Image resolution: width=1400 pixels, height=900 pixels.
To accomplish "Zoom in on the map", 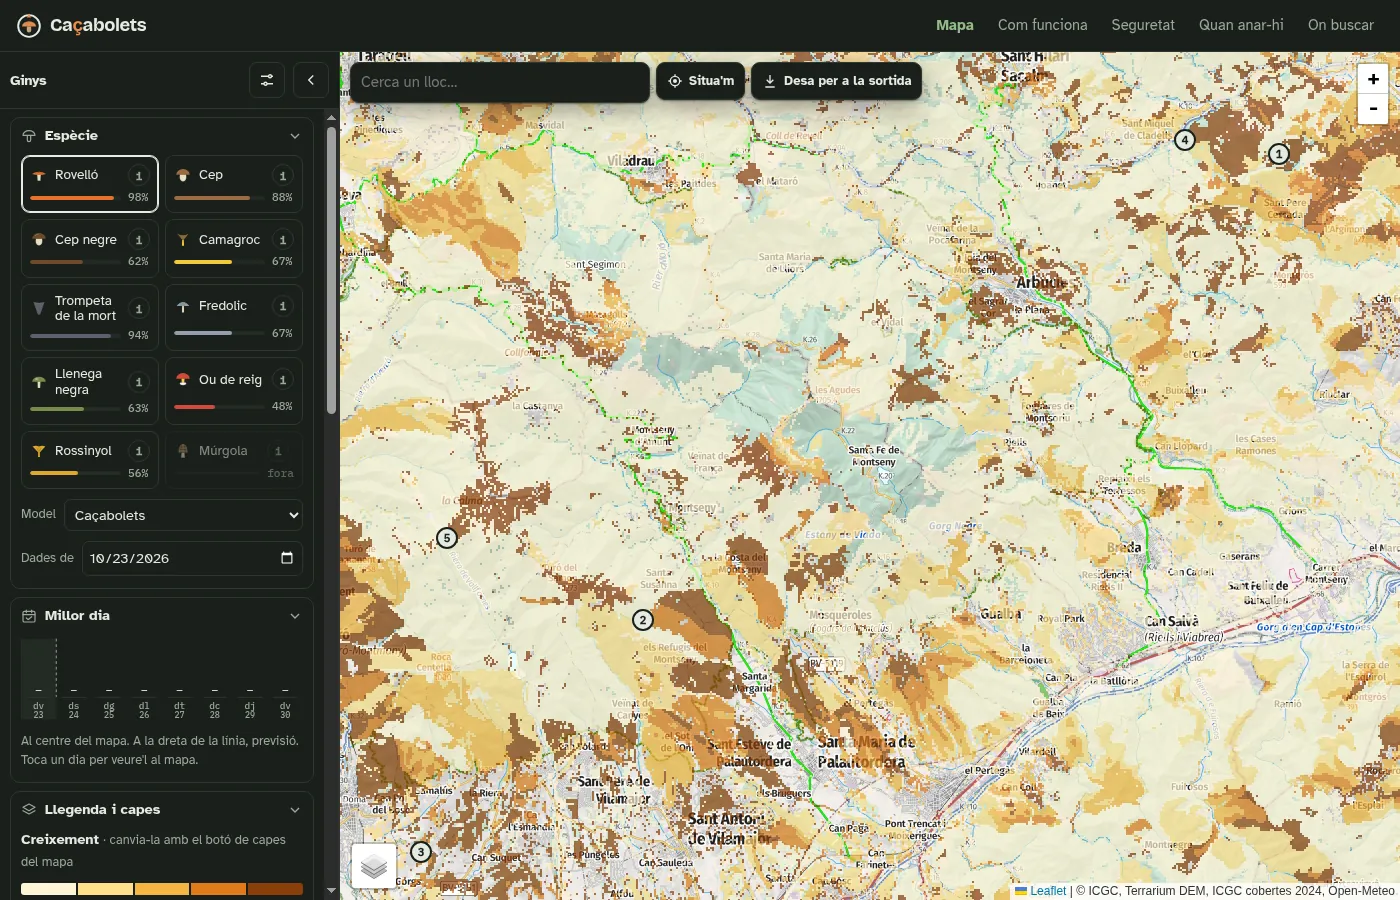I will click(x=1373, y=79).
